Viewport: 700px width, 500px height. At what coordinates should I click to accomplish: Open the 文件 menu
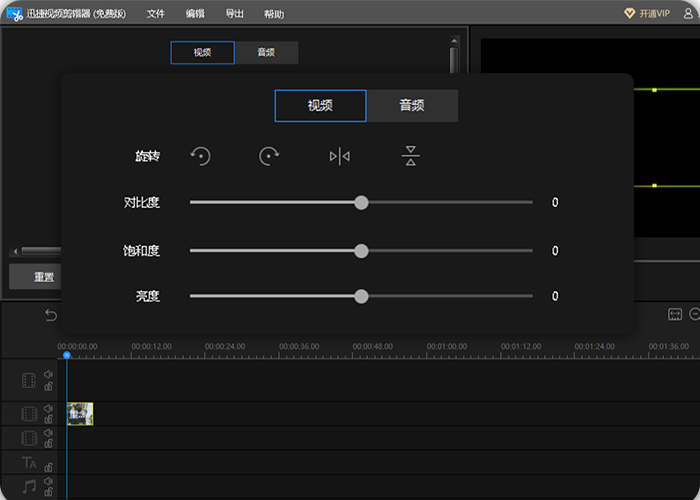coord(155,14)
